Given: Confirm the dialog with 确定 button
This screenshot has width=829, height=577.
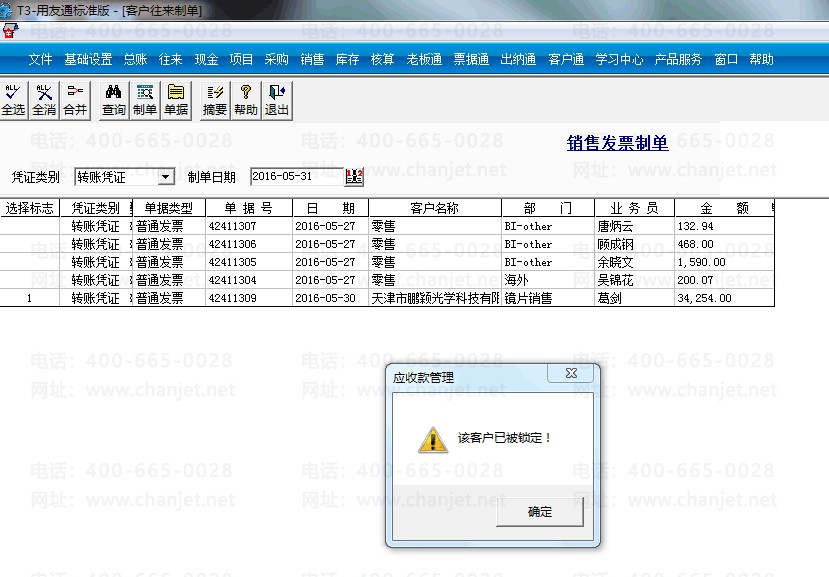Looking at the screenshot, I should coord(540,511).
